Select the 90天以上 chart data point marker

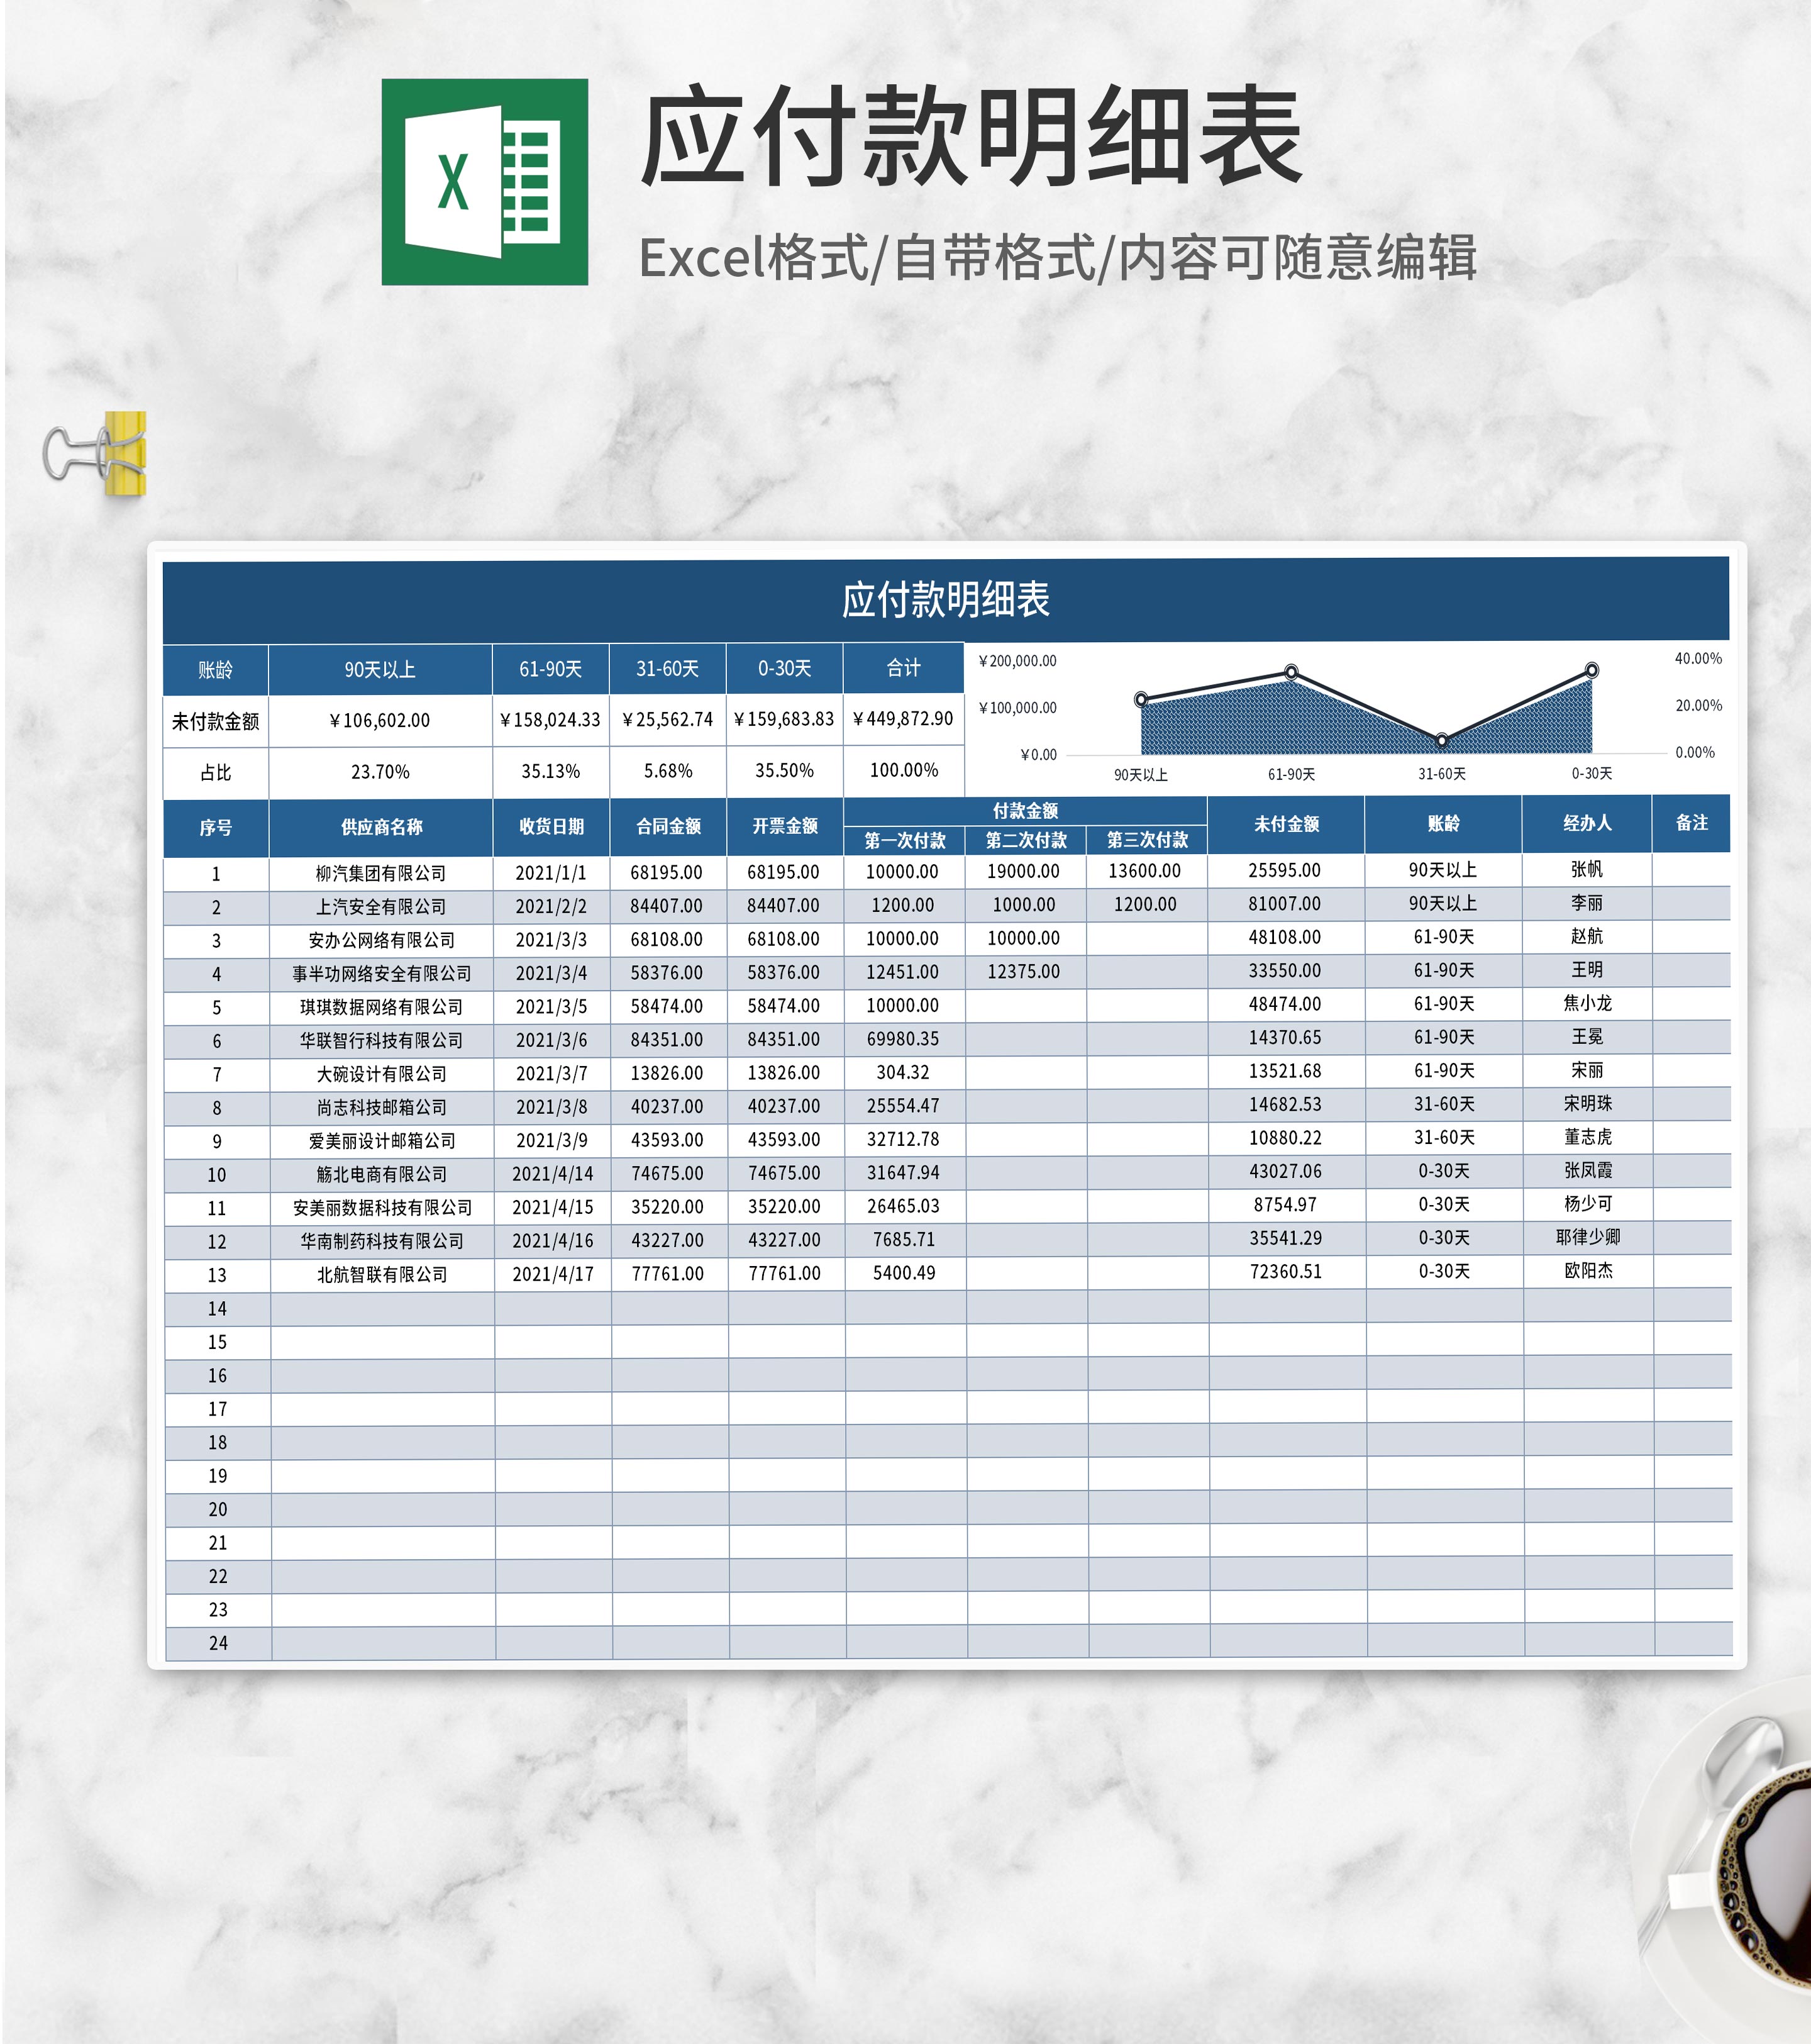[1140, 700]
